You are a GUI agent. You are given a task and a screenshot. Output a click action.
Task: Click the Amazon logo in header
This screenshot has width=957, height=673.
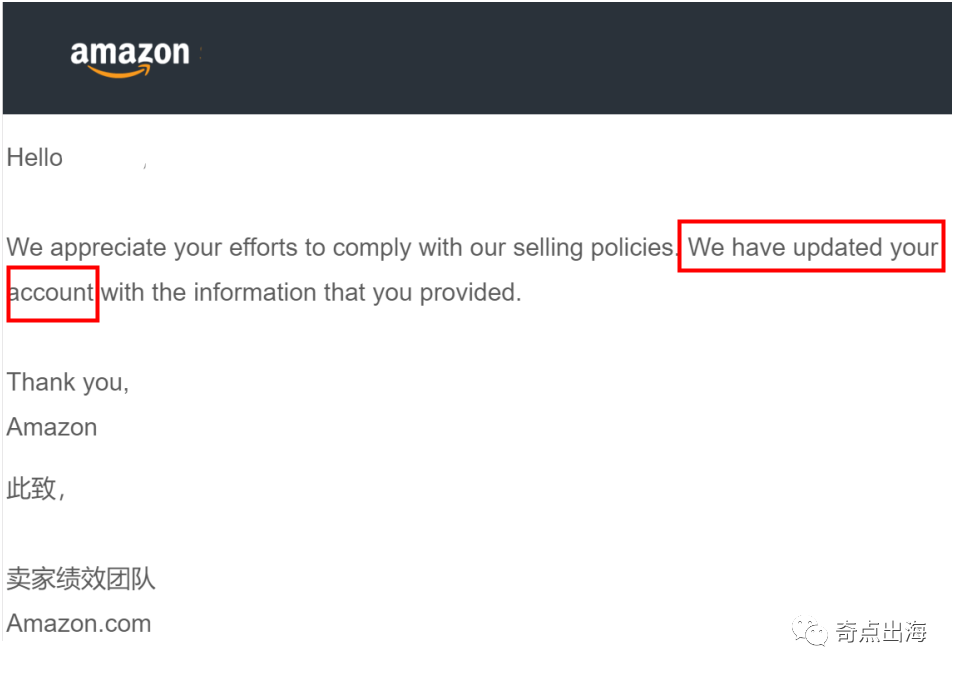tap(129, 59)
